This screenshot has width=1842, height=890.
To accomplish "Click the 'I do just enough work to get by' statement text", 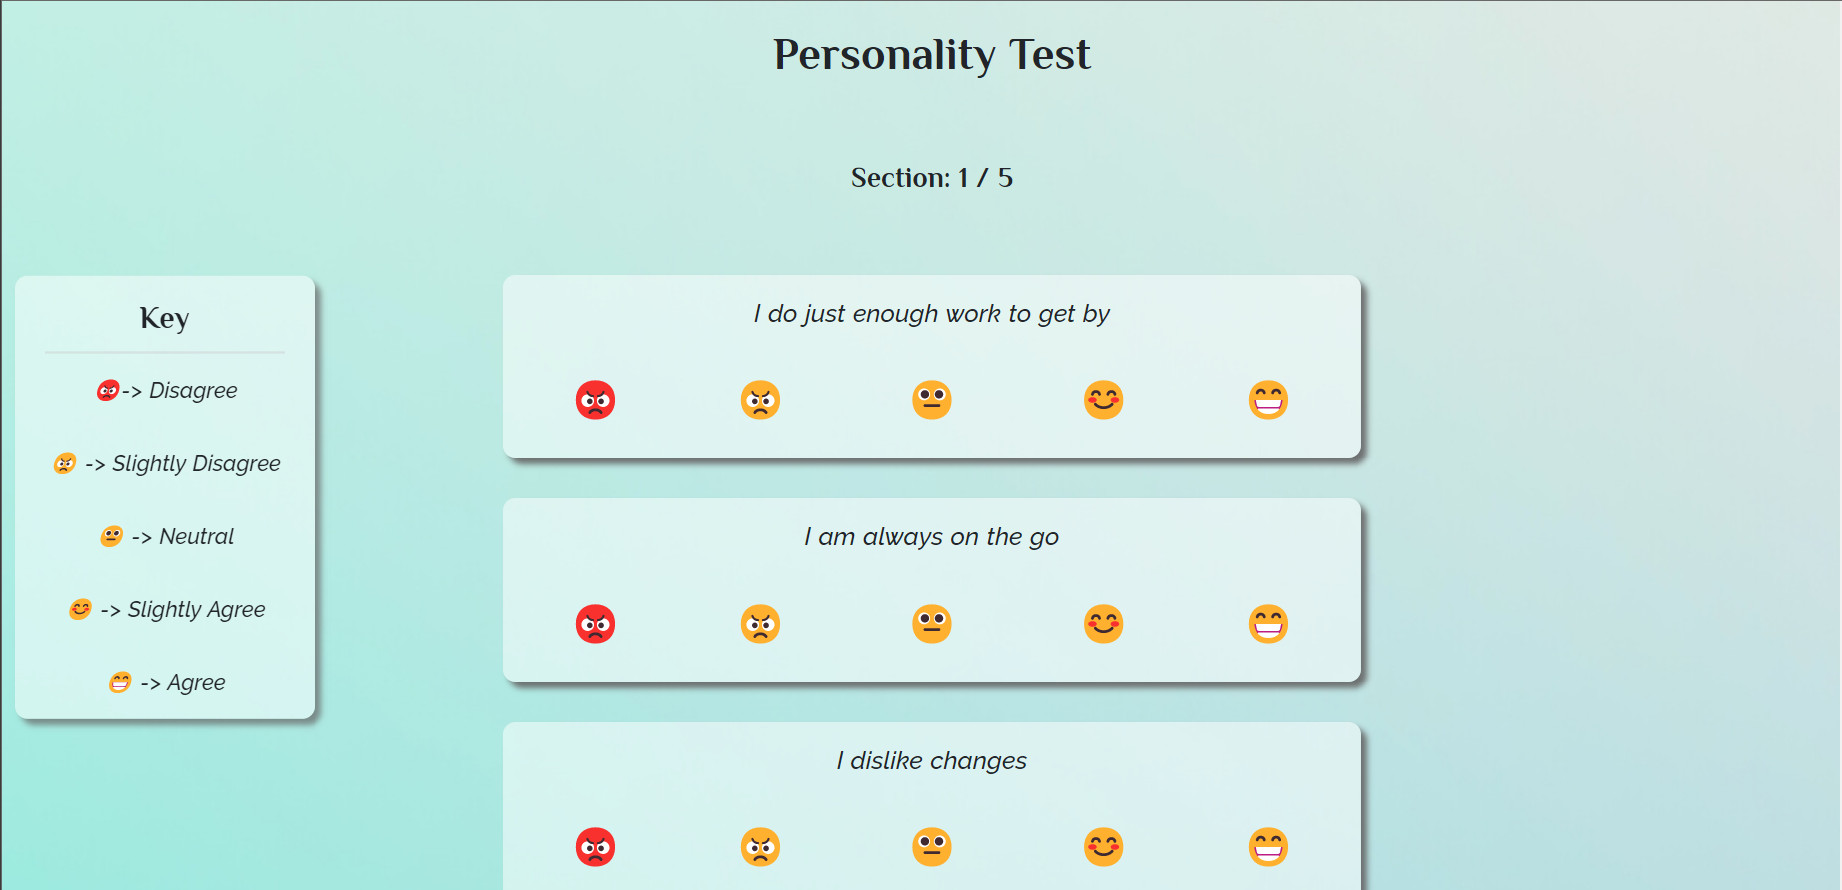I will tap(930, 313).
